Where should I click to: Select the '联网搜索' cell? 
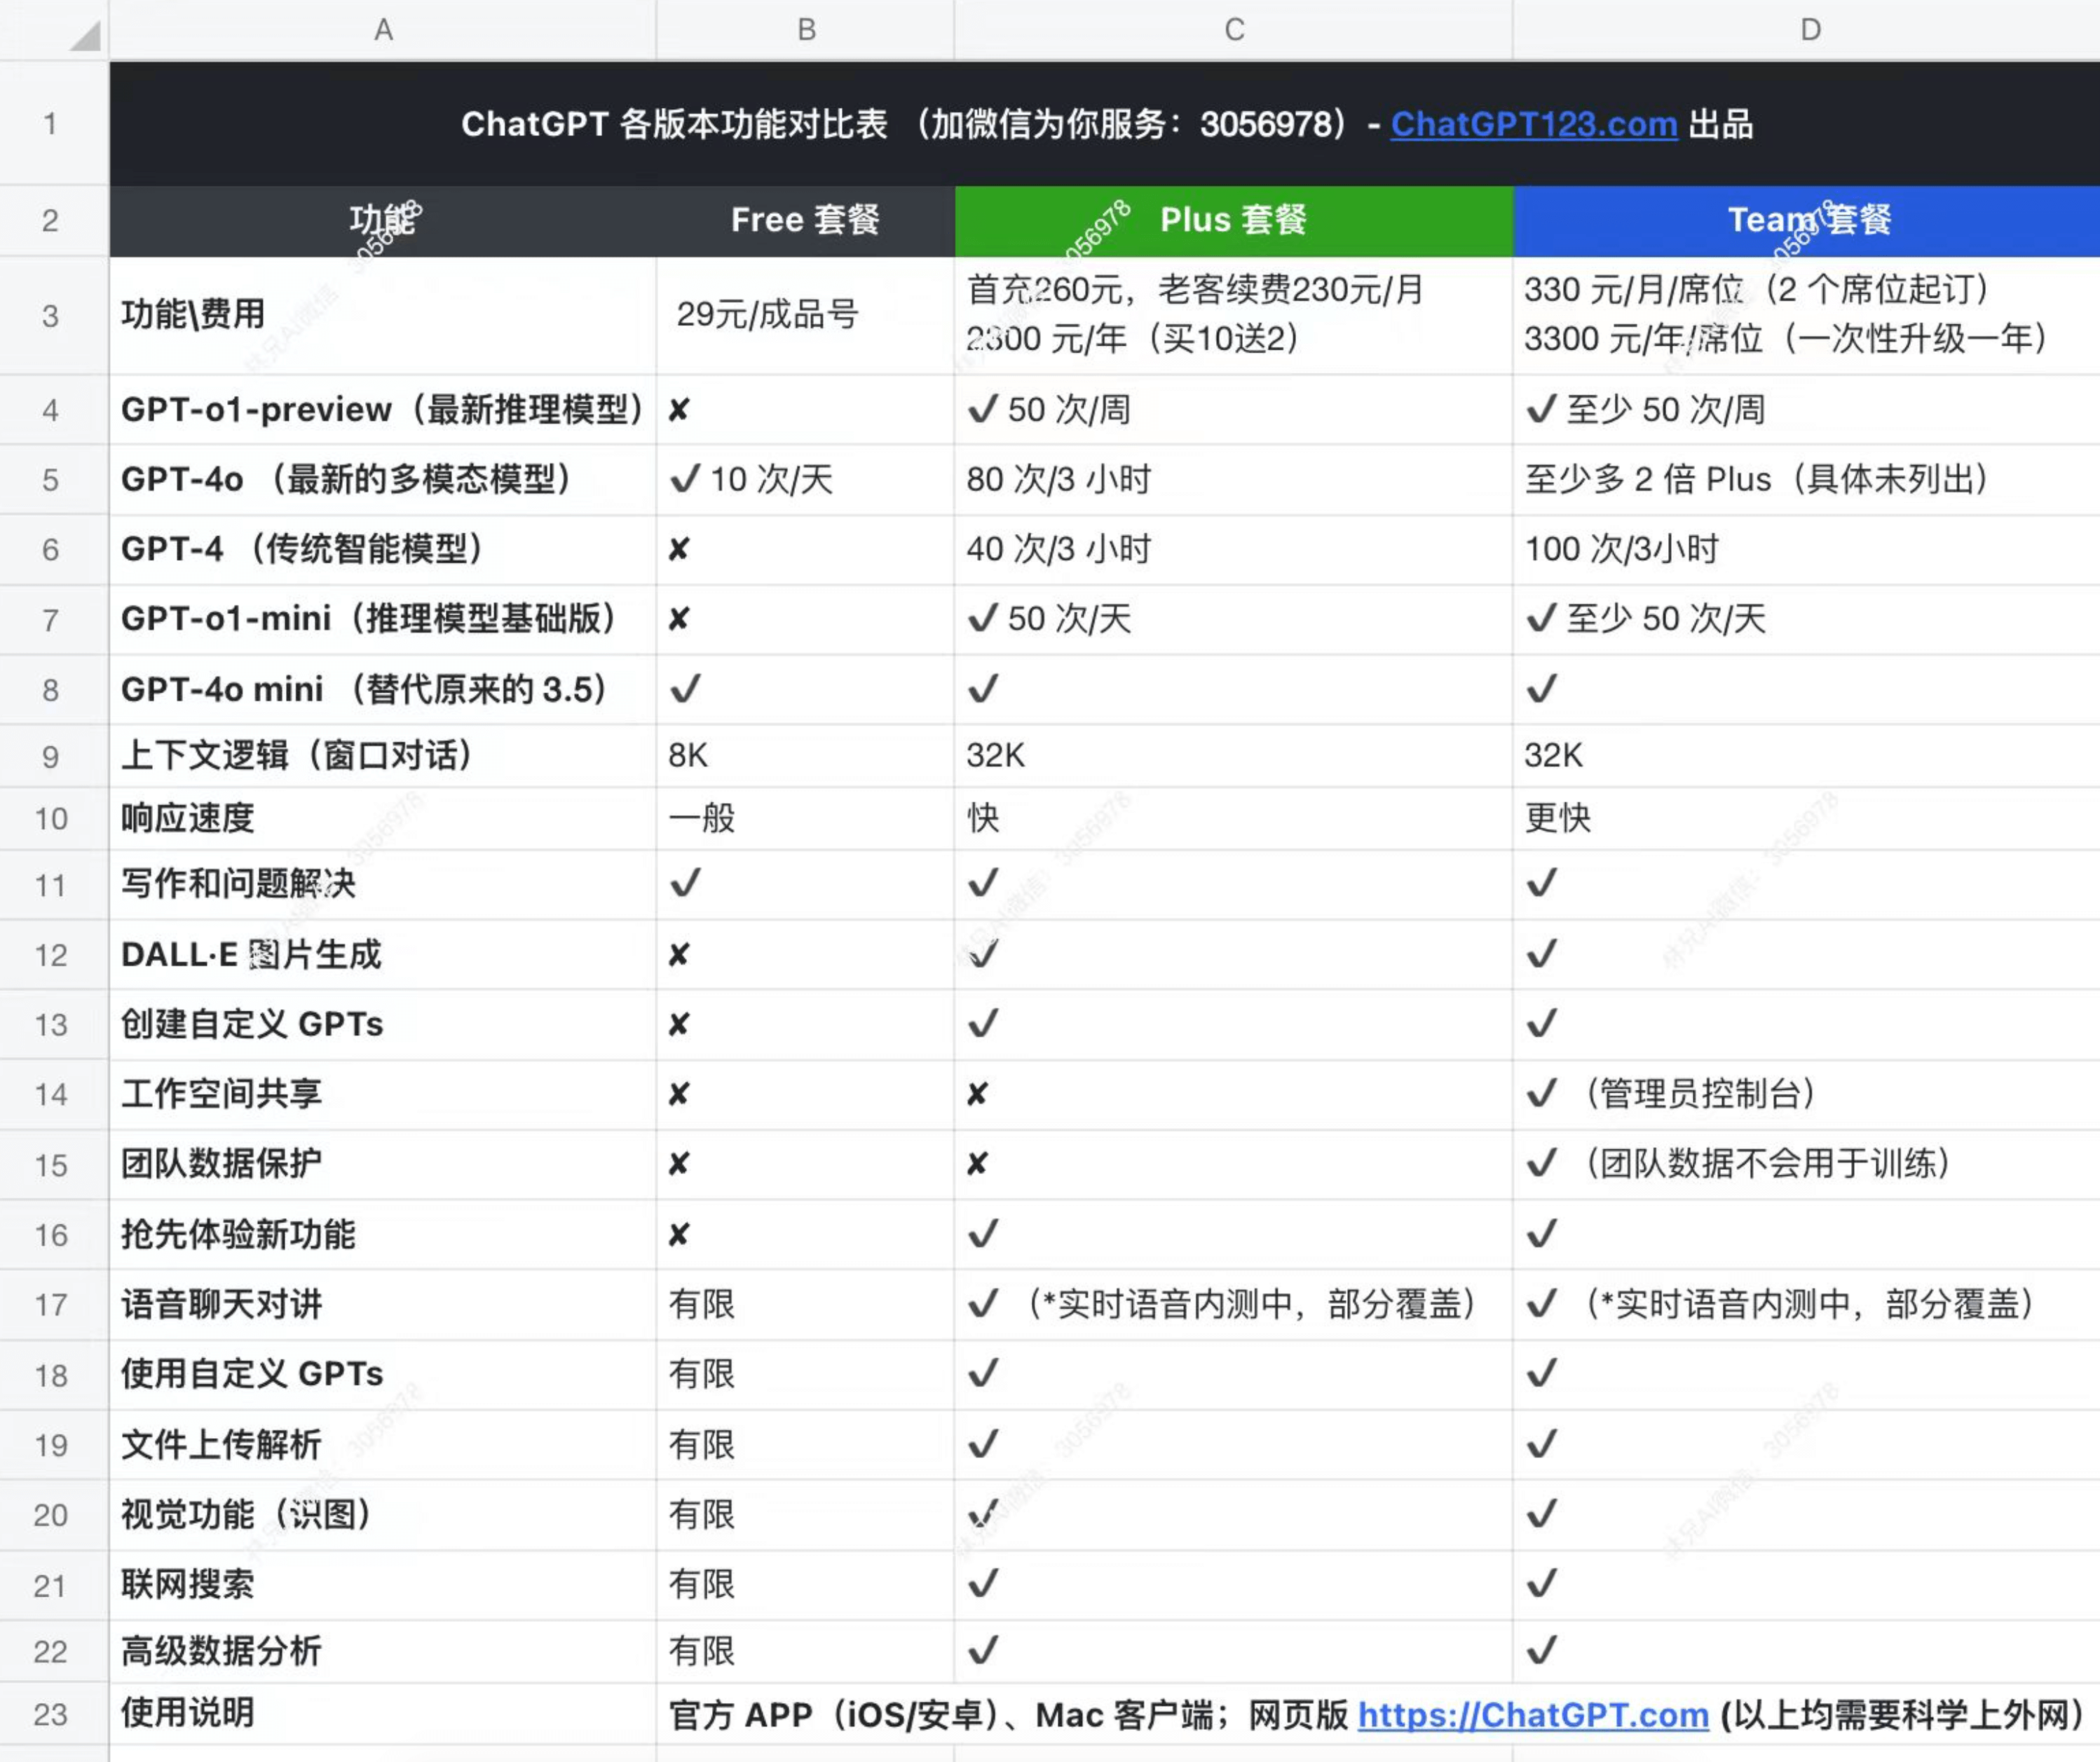pyautogui.click(x=383, y=1585)
